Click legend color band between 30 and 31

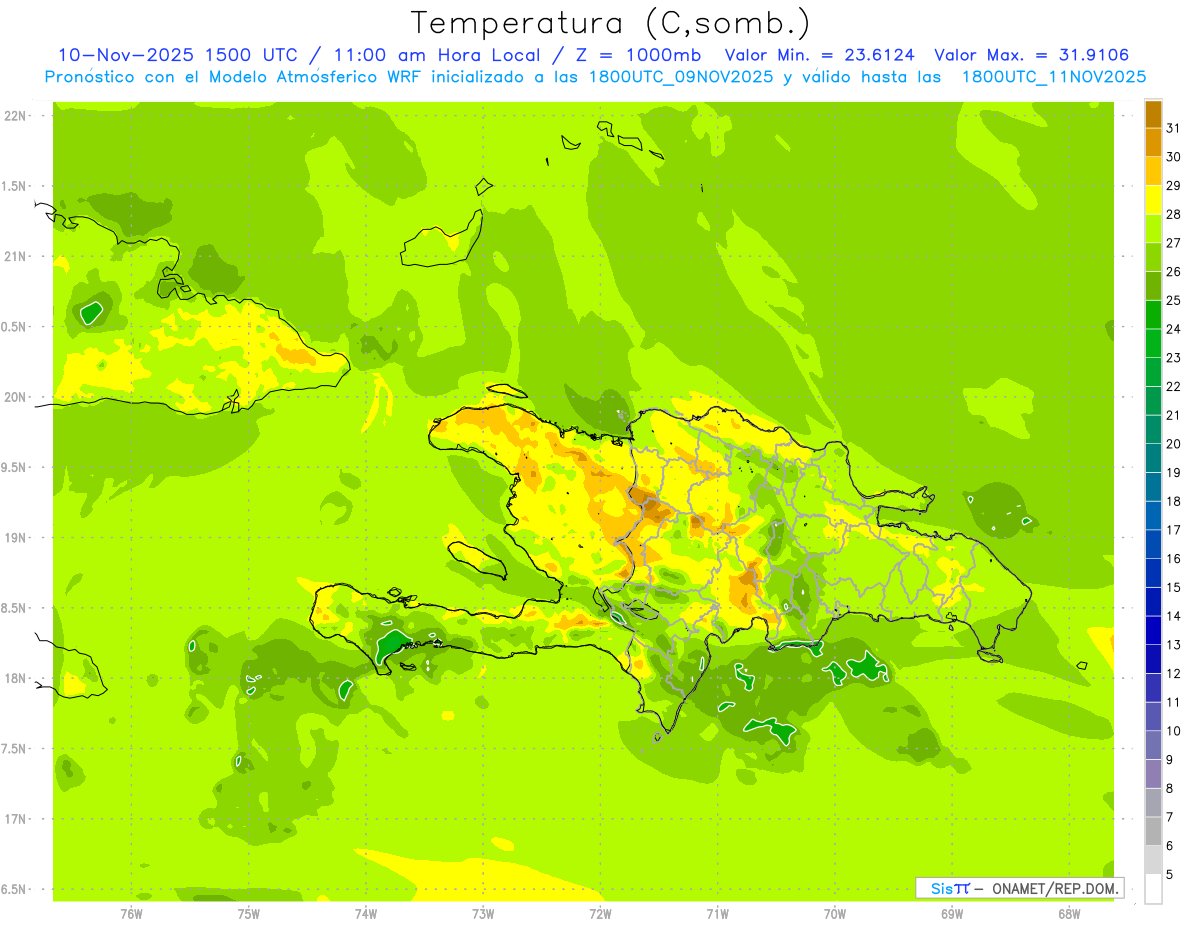[1153, 142]
